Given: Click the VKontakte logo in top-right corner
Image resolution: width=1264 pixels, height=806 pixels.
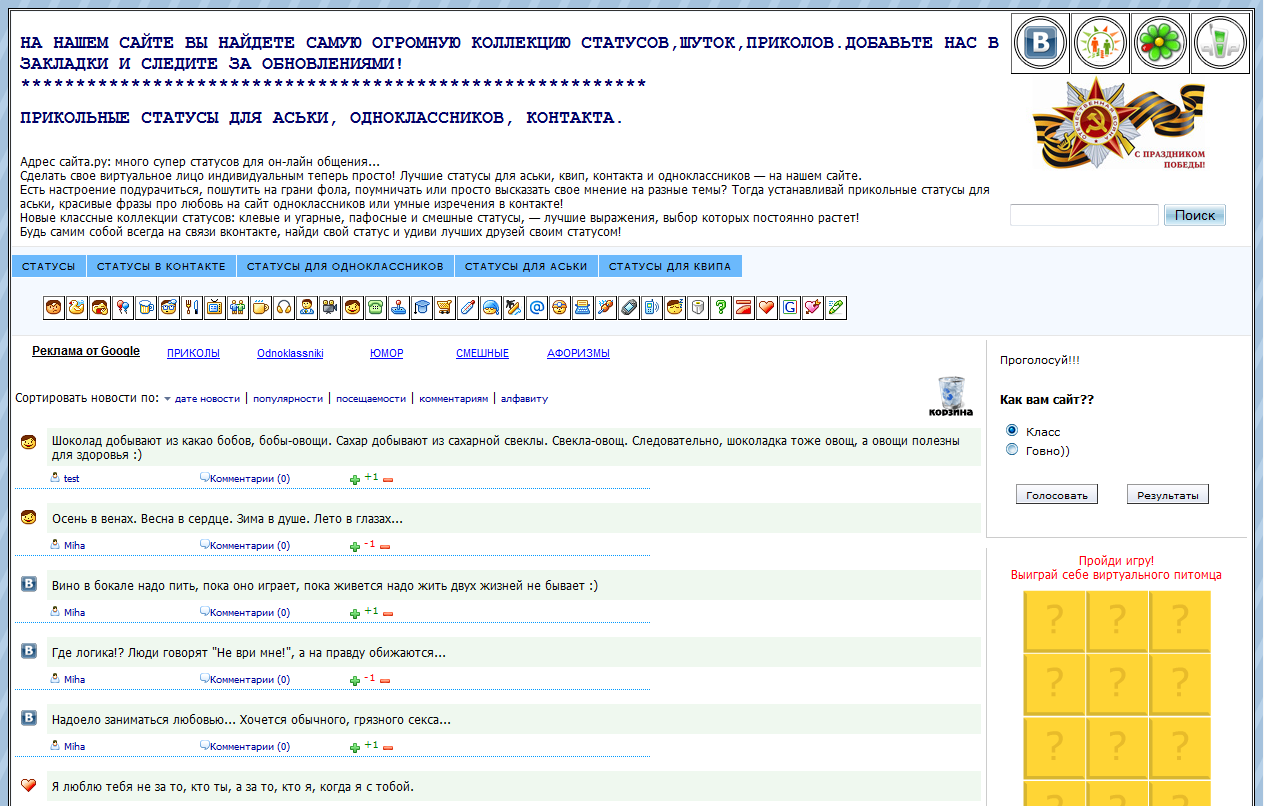Looking at the screenshot, I should point(1040,44).
